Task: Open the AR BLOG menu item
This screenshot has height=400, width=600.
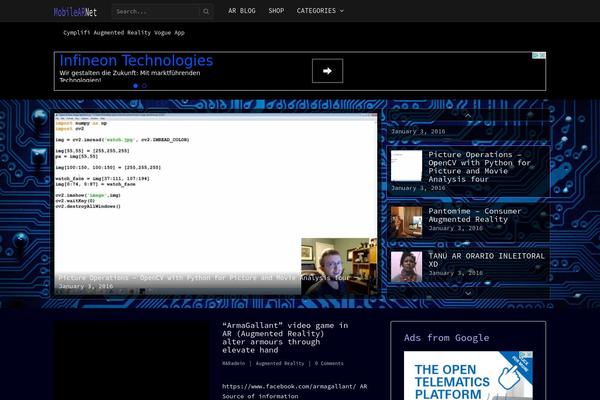Action: pos(242,11)
